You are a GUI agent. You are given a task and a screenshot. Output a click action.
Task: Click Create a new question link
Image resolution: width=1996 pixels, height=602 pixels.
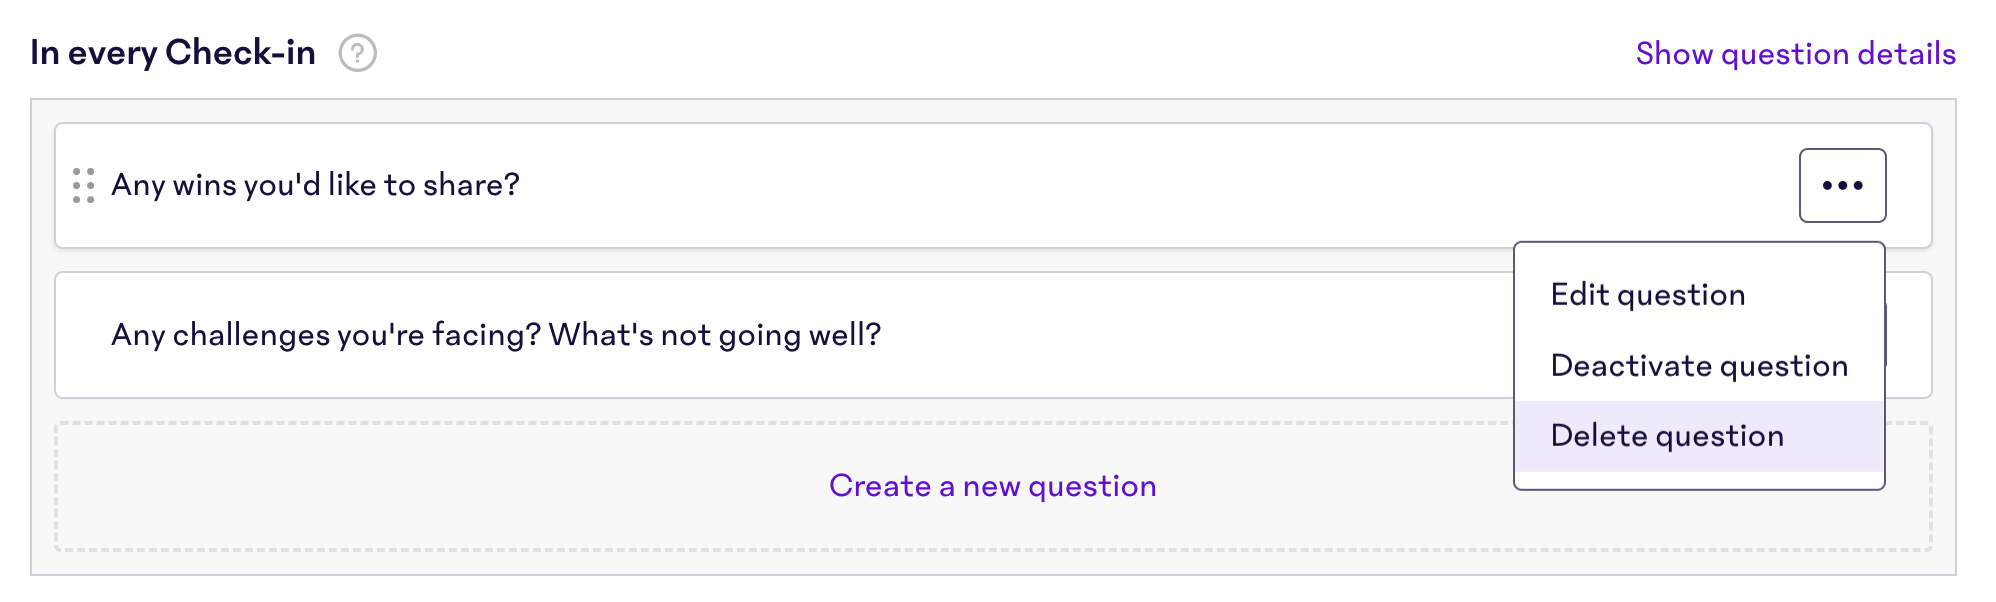click(x=992, y=486)
